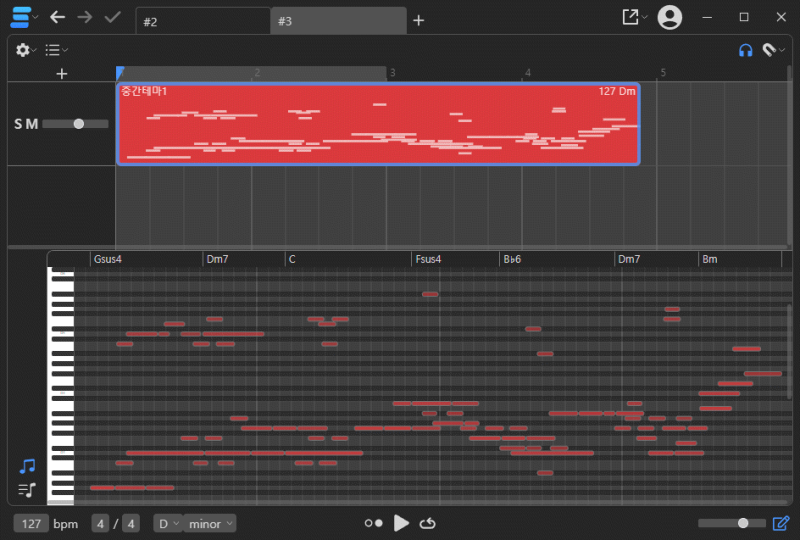This screenshot has height=540, width=800.
Task: Open the snap magnet options
Action: (773, 50)
